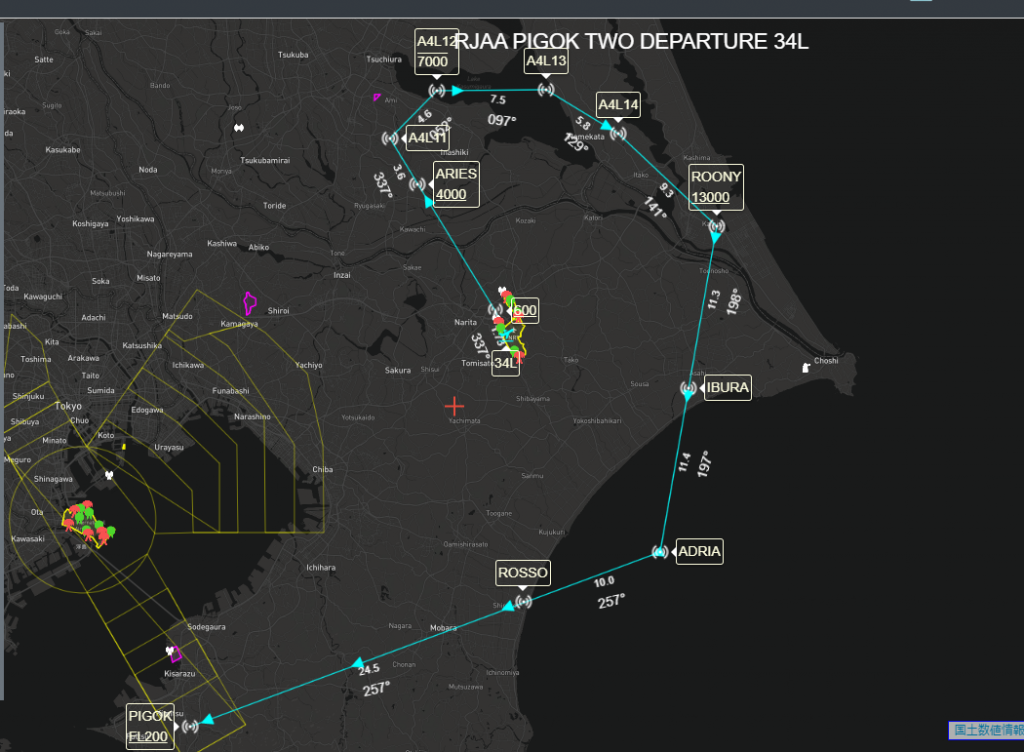This screenshot has height=752, width=1024.
Task: Click the ARIES waypoint beacon icon
Action: click(418, 184)
